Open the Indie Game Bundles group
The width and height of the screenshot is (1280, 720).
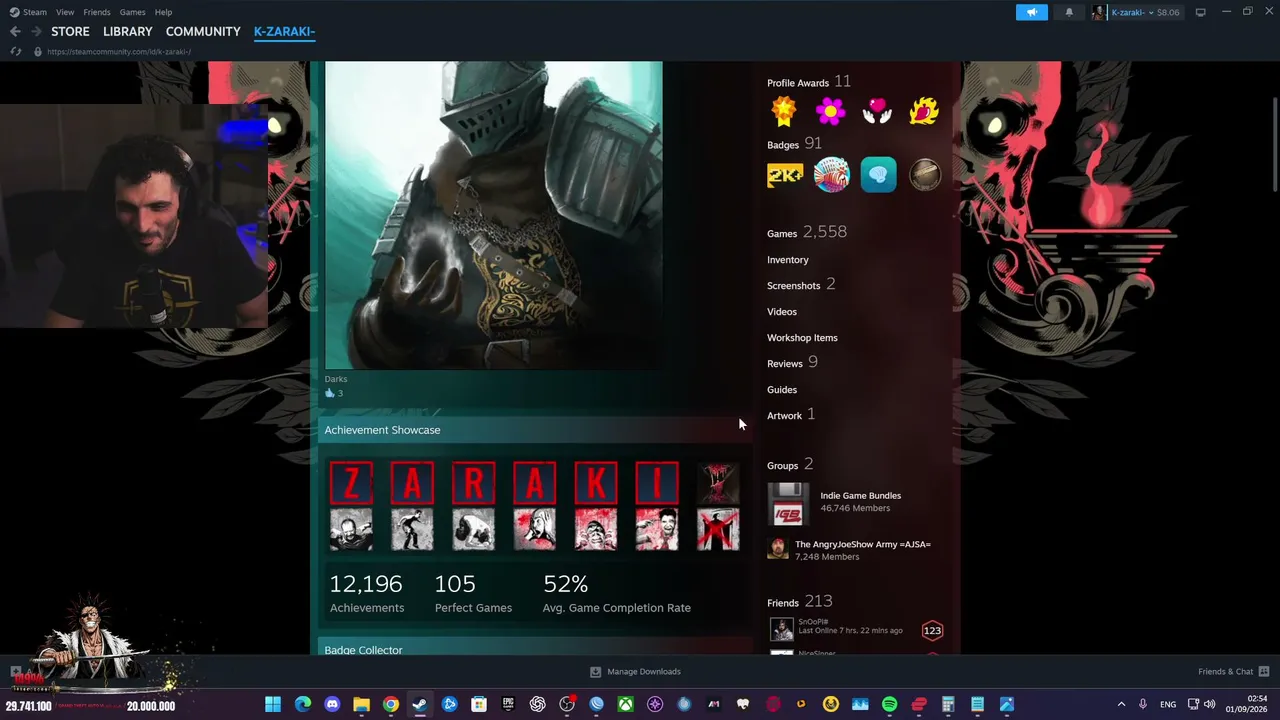click(x=861, y=496)
